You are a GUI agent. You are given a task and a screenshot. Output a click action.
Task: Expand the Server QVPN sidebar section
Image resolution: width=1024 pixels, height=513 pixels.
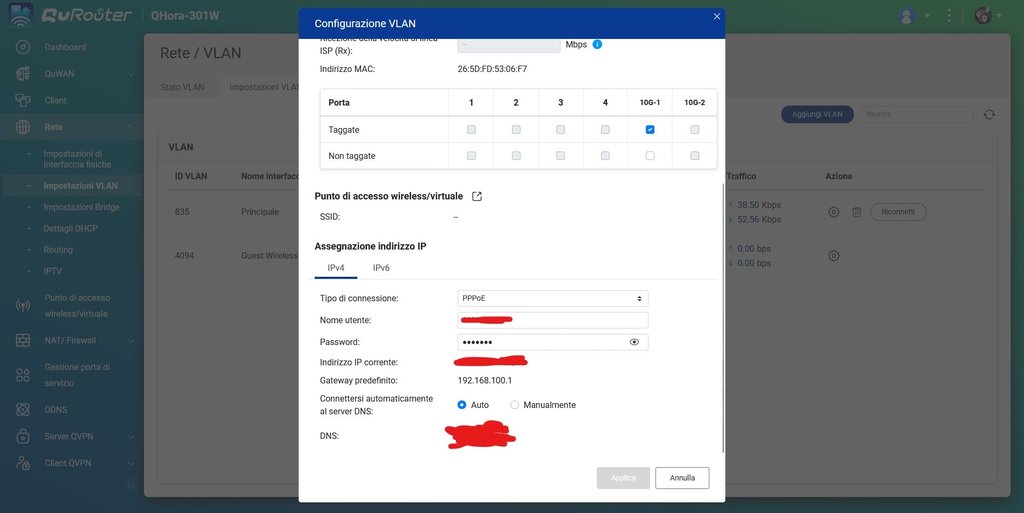click(x=131, y=436)
